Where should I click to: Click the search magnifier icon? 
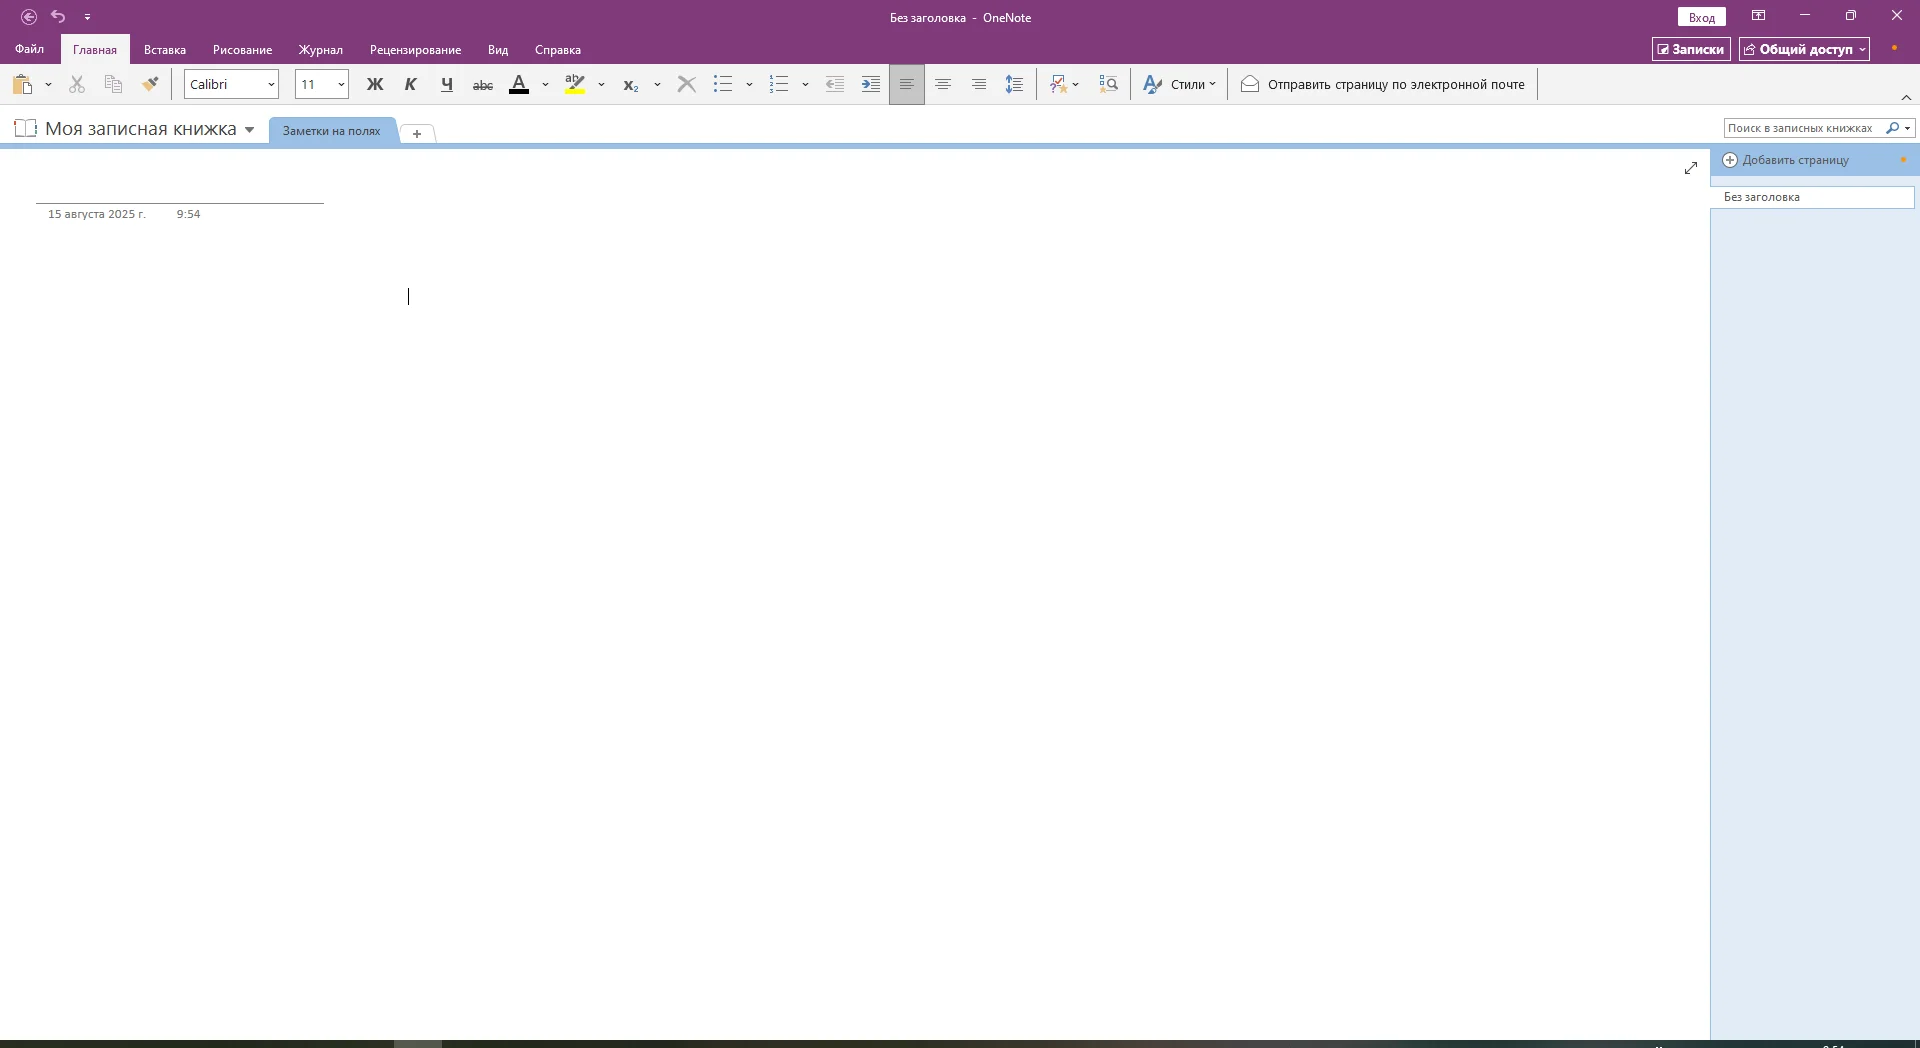click(1892, 128)
